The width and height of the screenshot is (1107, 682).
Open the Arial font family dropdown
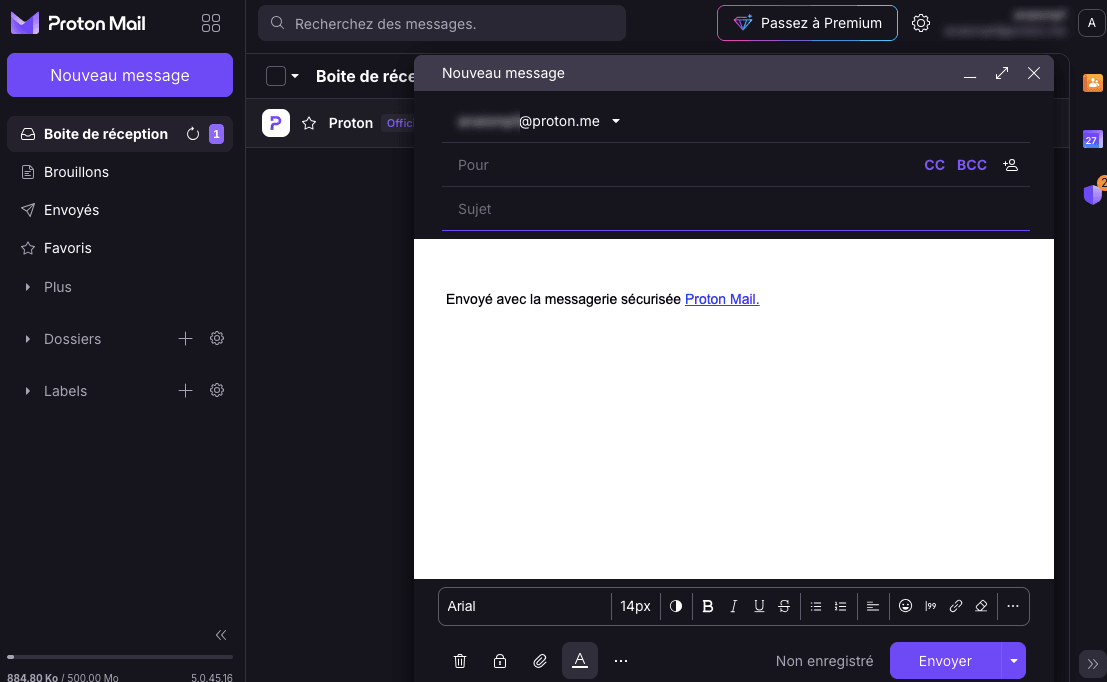(525, 606)
